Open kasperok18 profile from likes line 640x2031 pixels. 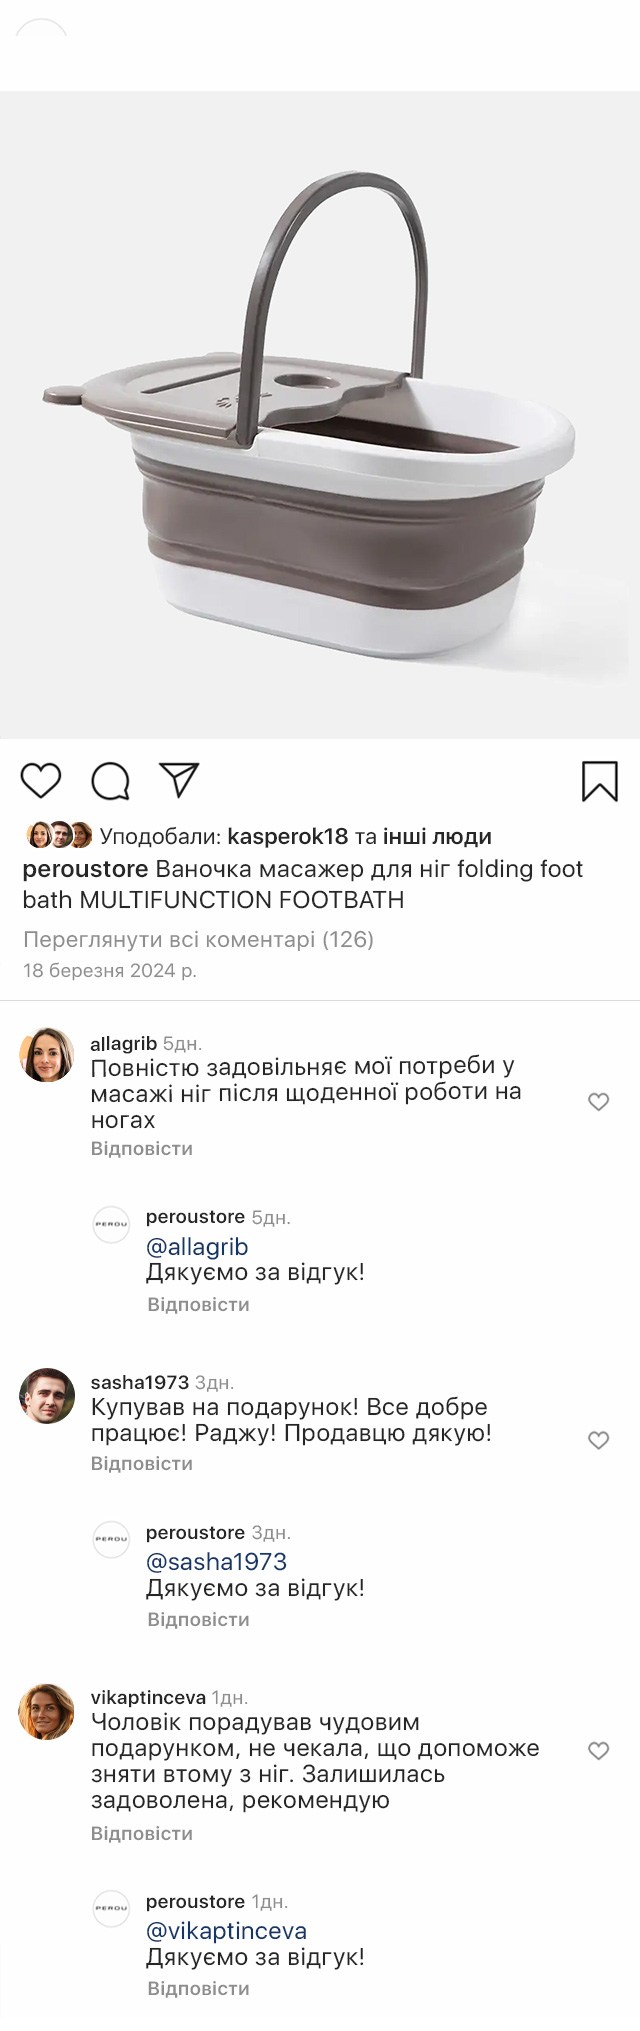click(287, 836)
